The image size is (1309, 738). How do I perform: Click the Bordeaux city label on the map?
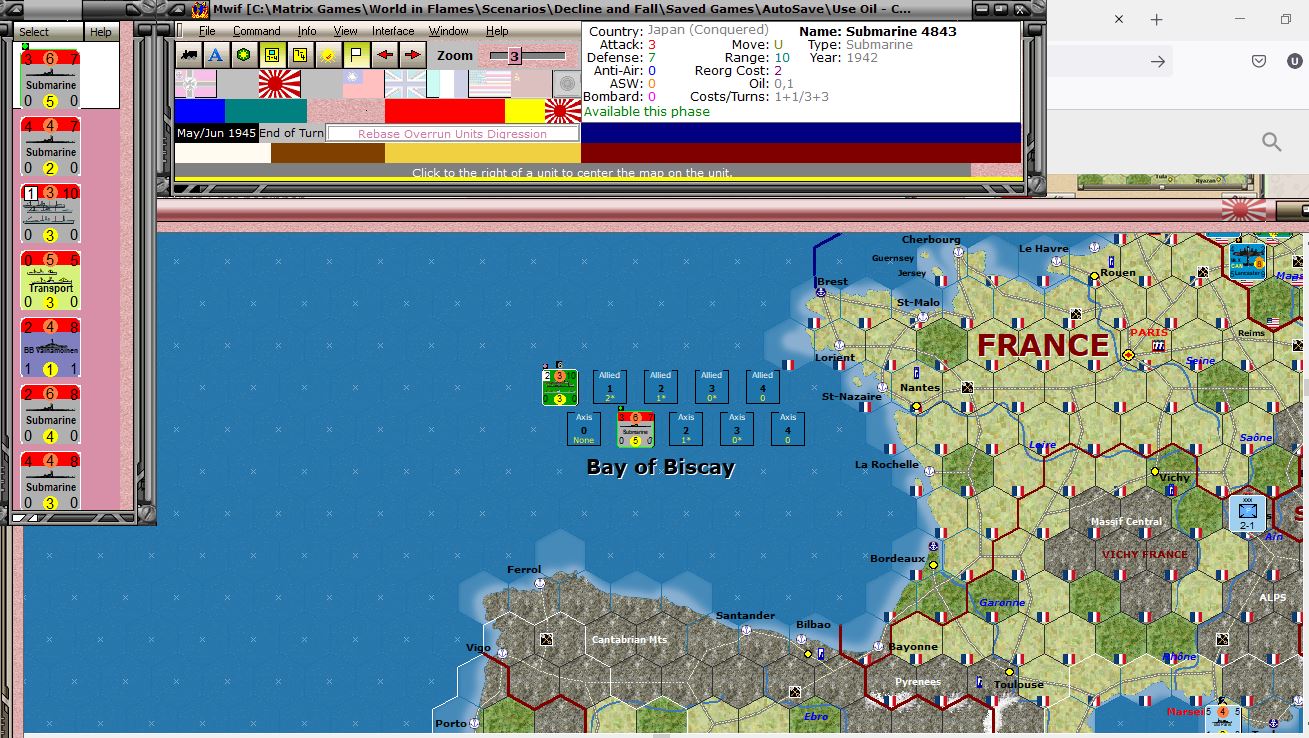(897, 559)
